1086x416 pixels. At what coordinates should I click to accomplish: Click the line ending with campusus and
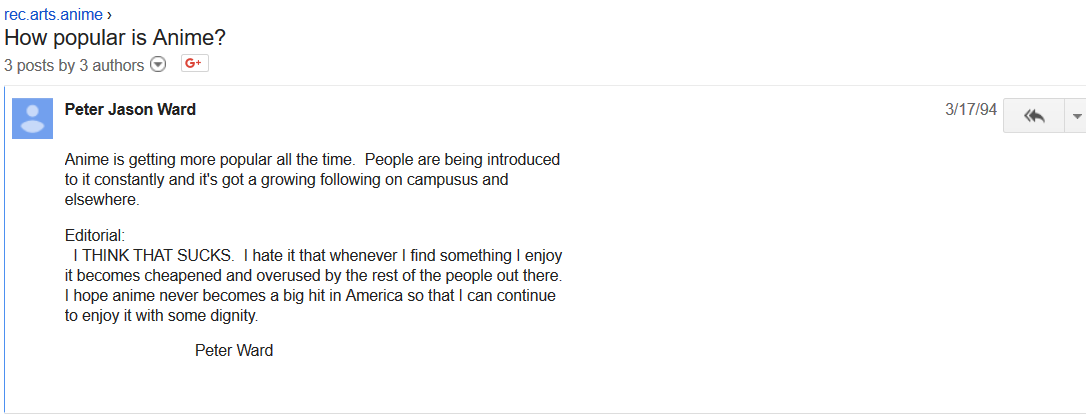[x=287, y=181]
